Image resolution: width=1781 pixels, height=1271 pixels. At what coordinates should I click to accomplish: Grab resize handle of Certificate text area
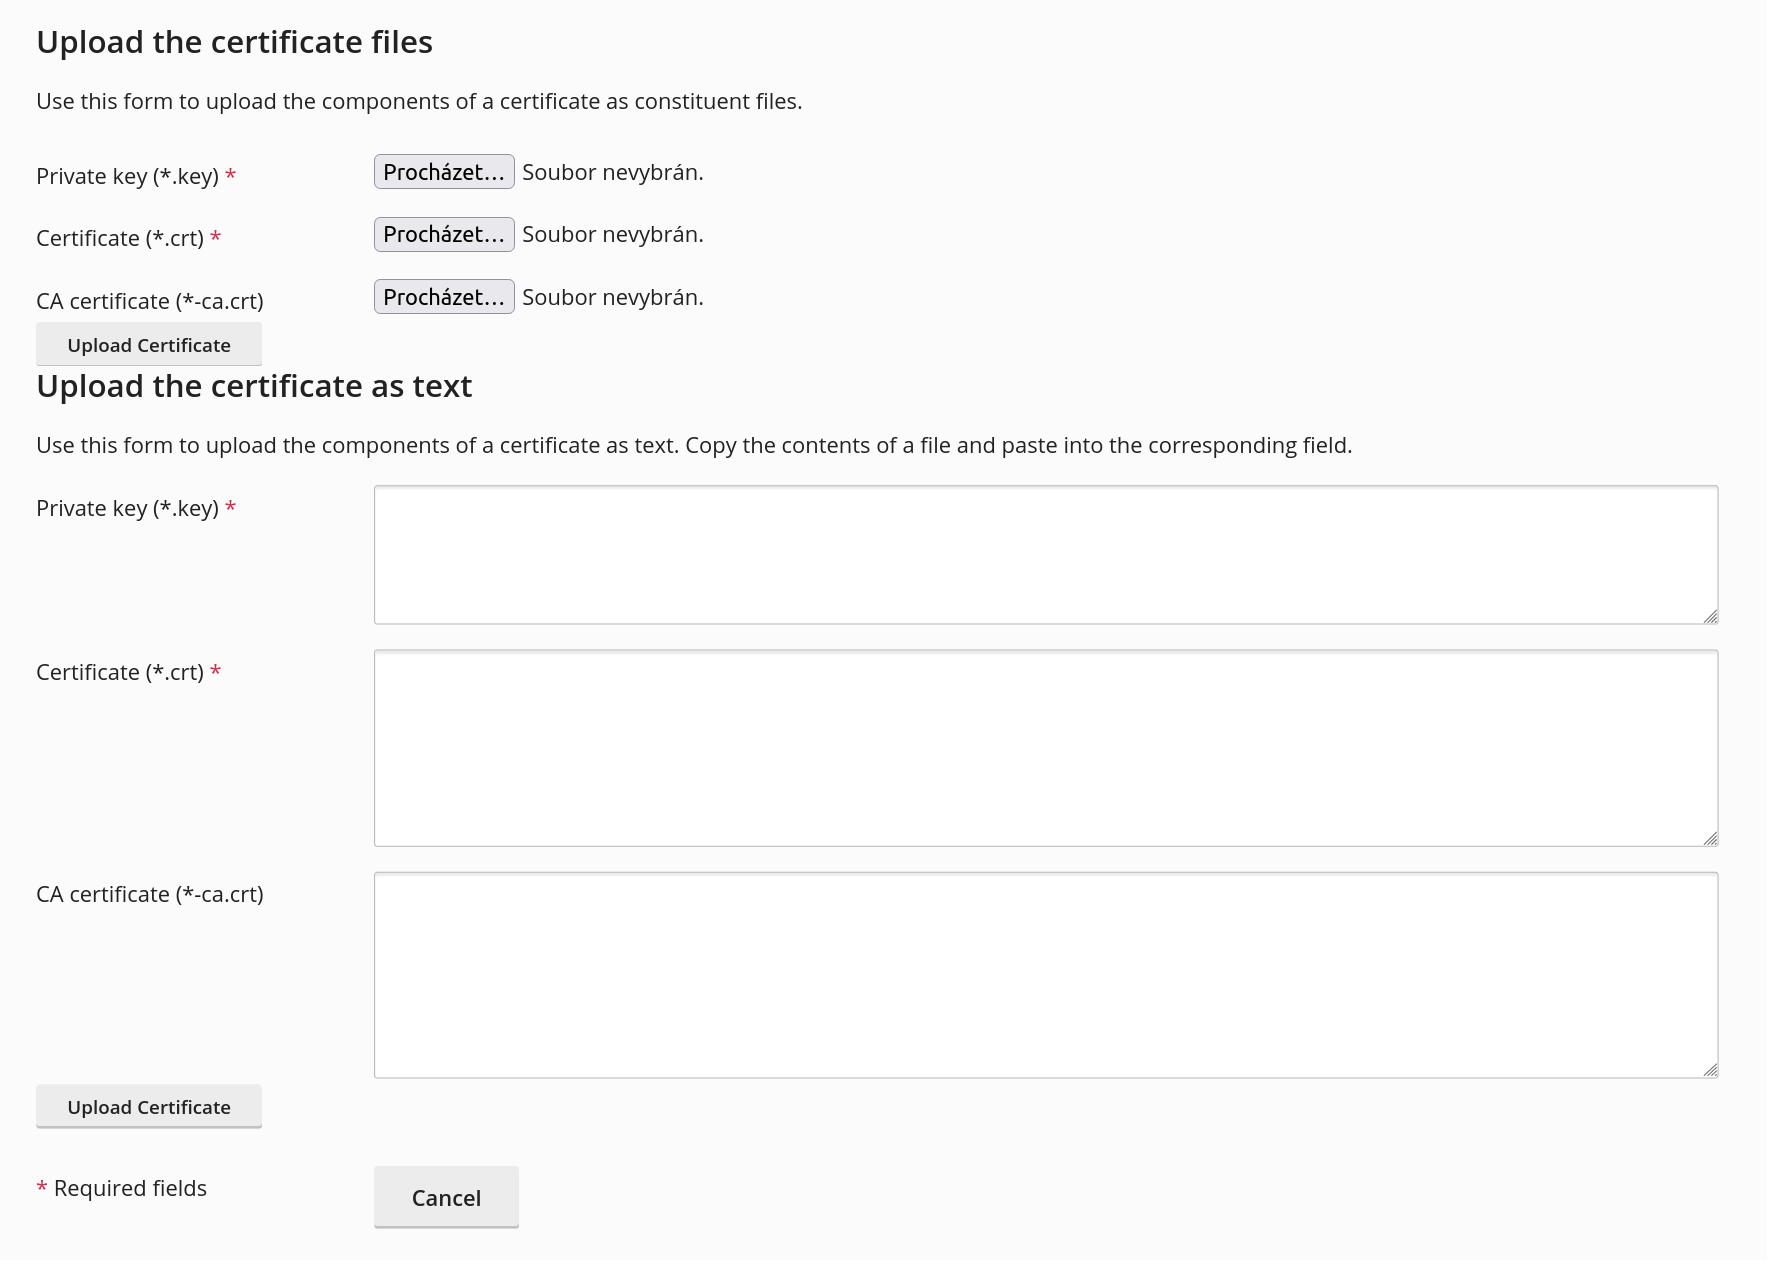click(x=1710, y=838)
